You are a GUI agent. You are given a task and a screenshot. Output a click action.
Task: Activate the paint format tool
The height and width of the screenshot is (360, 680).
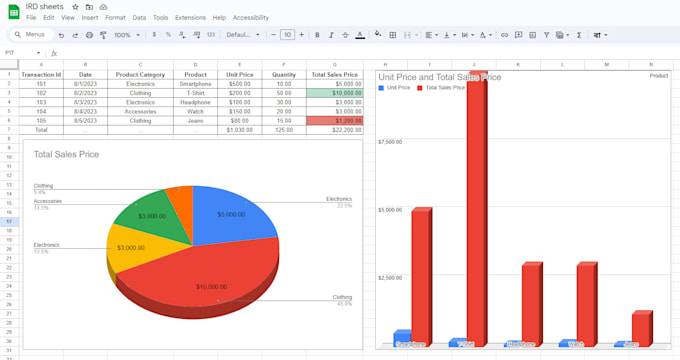103,35
